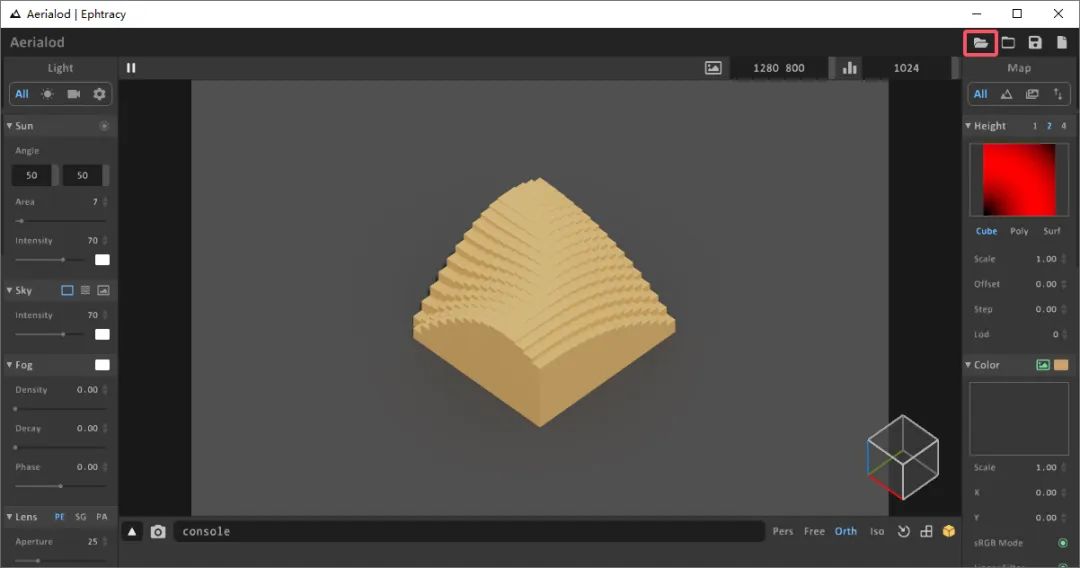Collapse the Sky section
The height and width of the screenshot is (568, 1080).
(9, 291)
